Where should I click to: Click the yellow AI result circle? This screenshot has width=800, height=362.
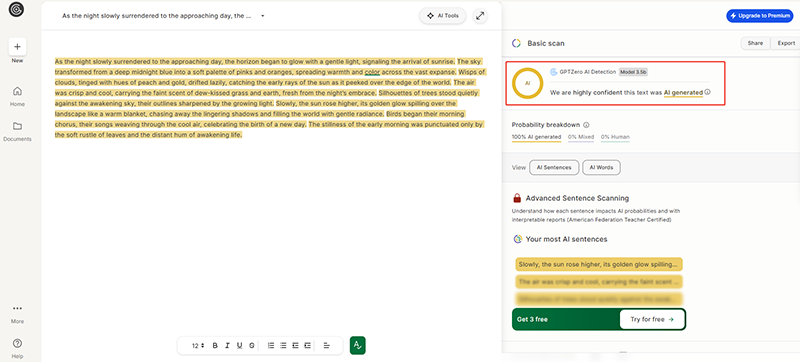[528, 83]
